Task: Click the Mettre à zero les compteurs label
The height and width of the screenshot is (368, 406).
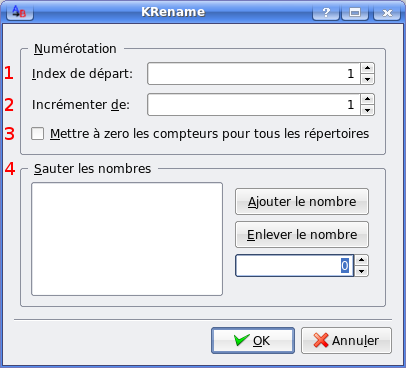Action: (x=210, y=134)
